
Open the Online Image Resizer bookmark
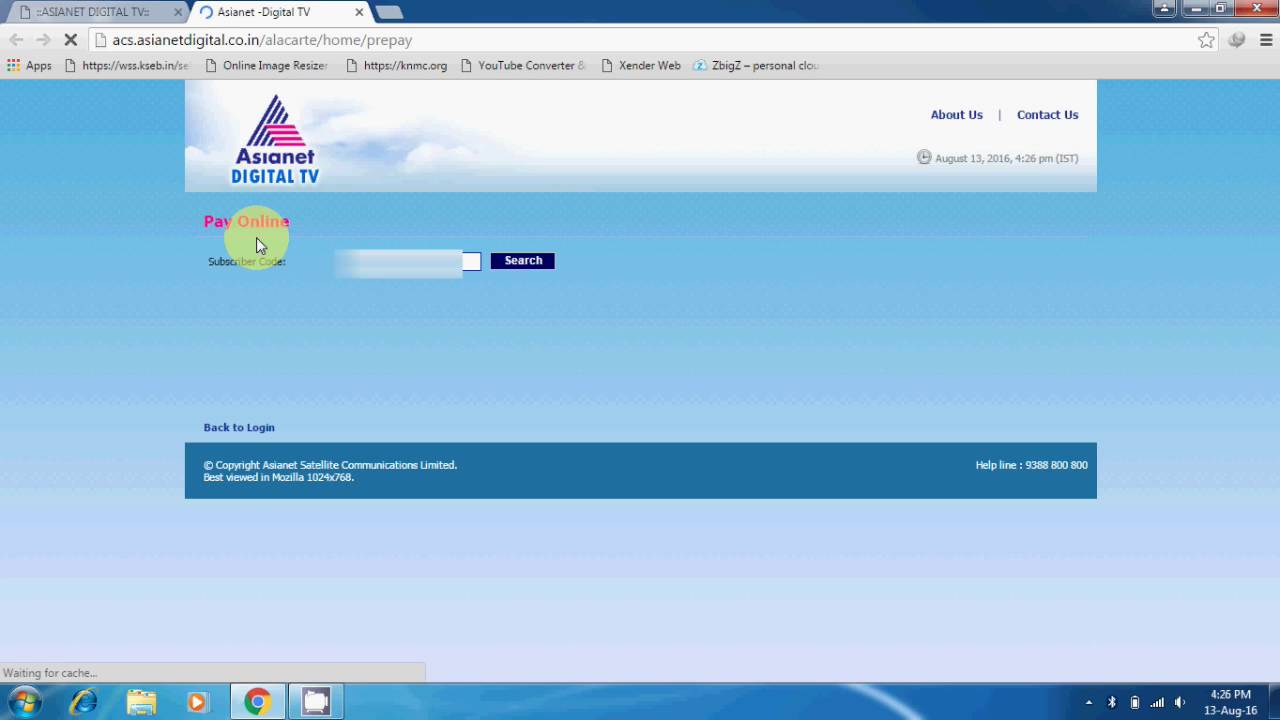[x=266, y=66]
